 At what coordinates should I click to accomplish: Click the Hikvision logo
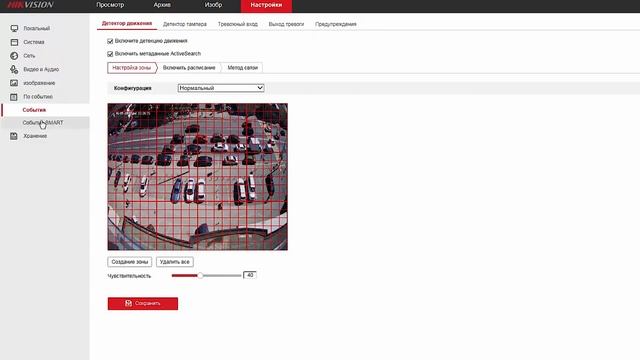[31, 5]
